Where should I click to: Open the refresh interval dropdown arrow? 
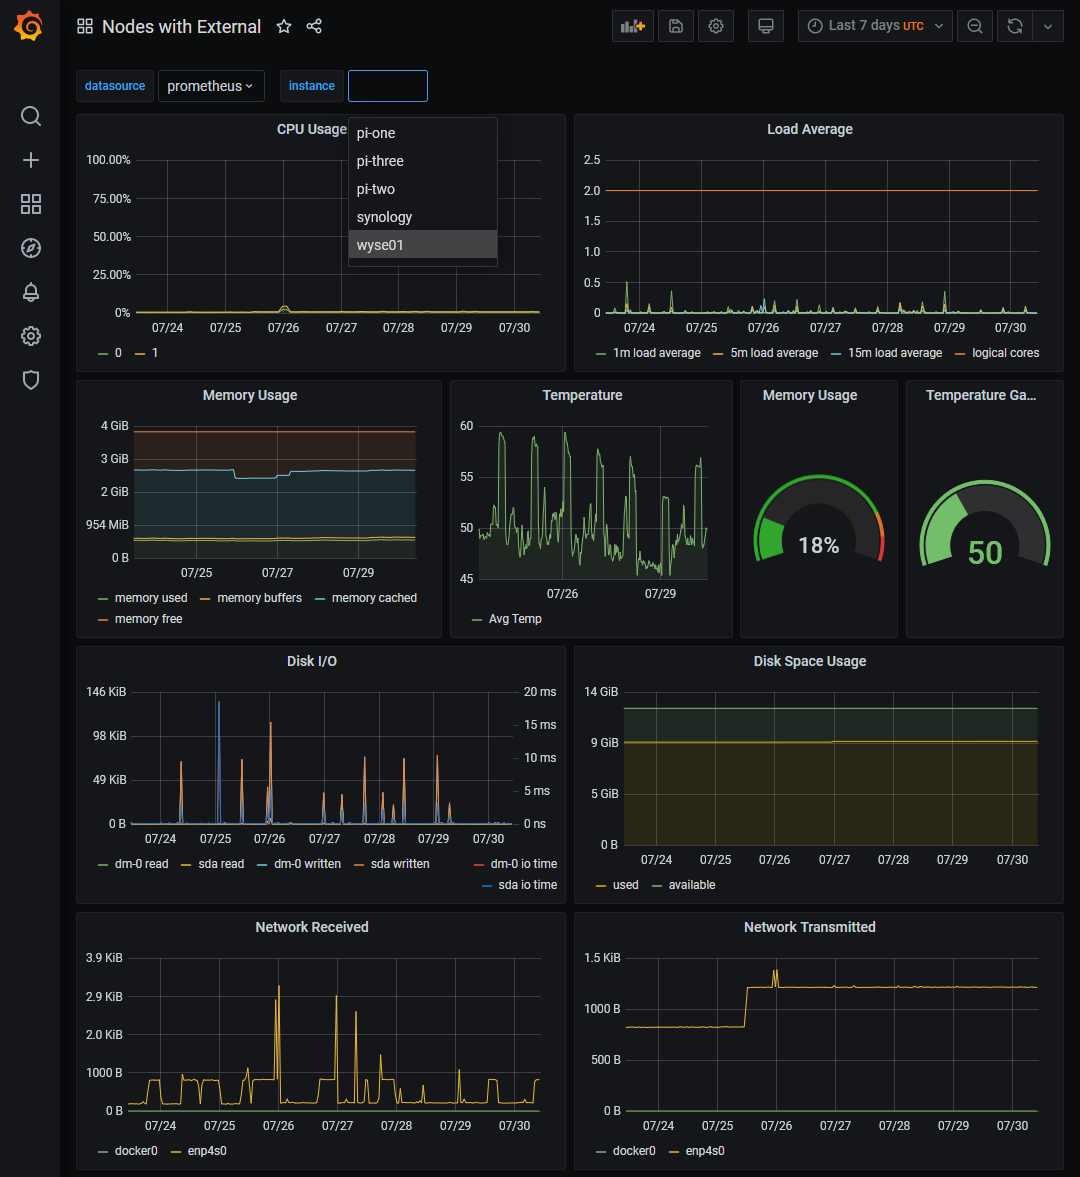1047,26
